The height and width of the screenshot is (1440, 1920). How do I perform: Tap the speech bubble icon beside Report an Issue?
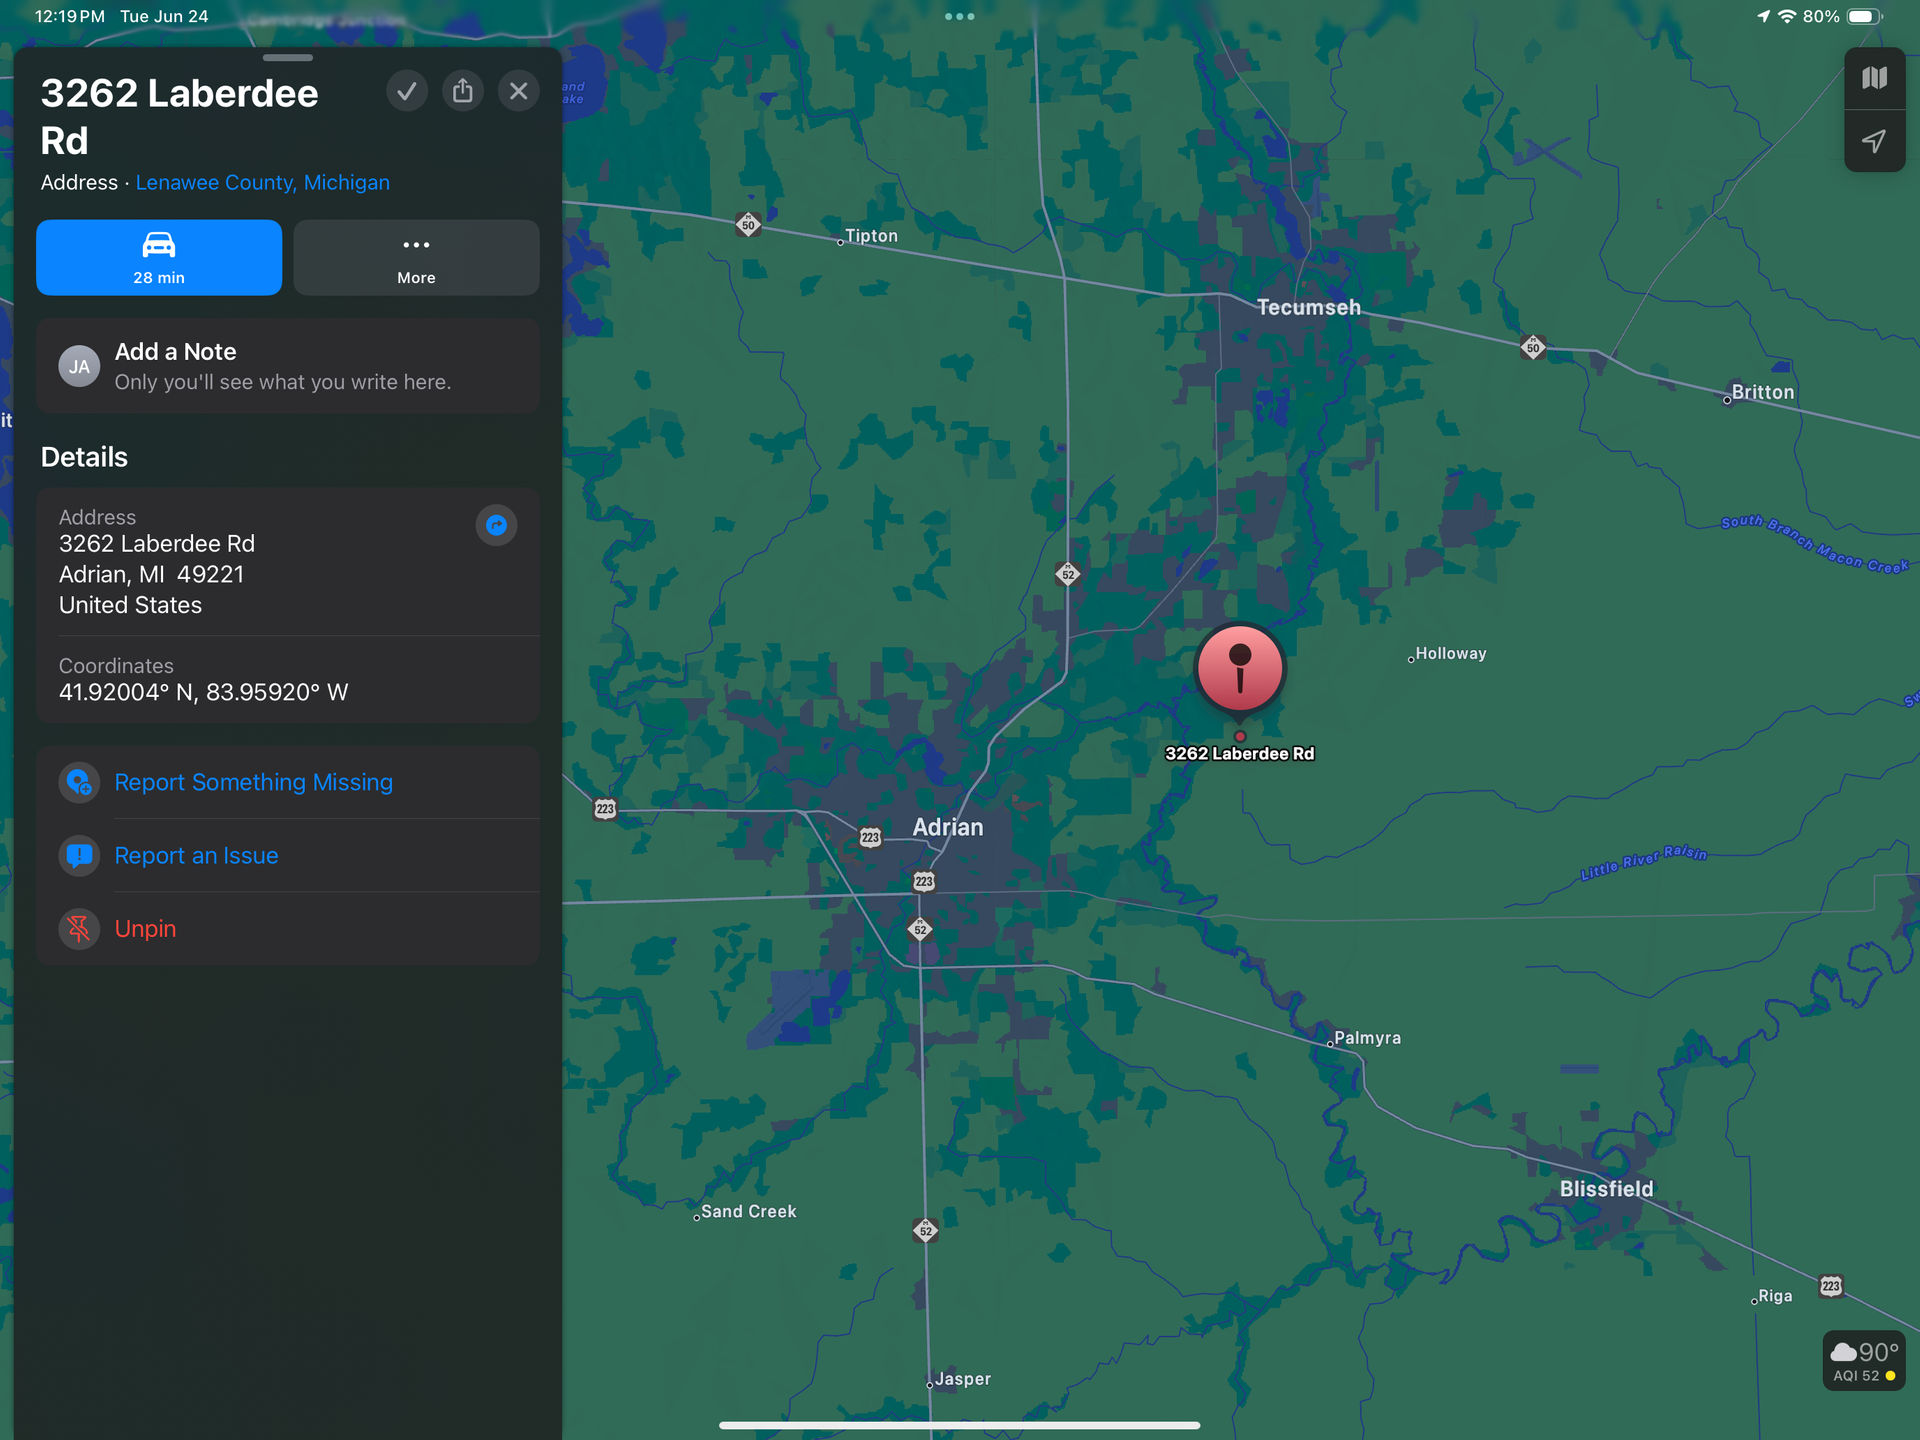[78, 856]
